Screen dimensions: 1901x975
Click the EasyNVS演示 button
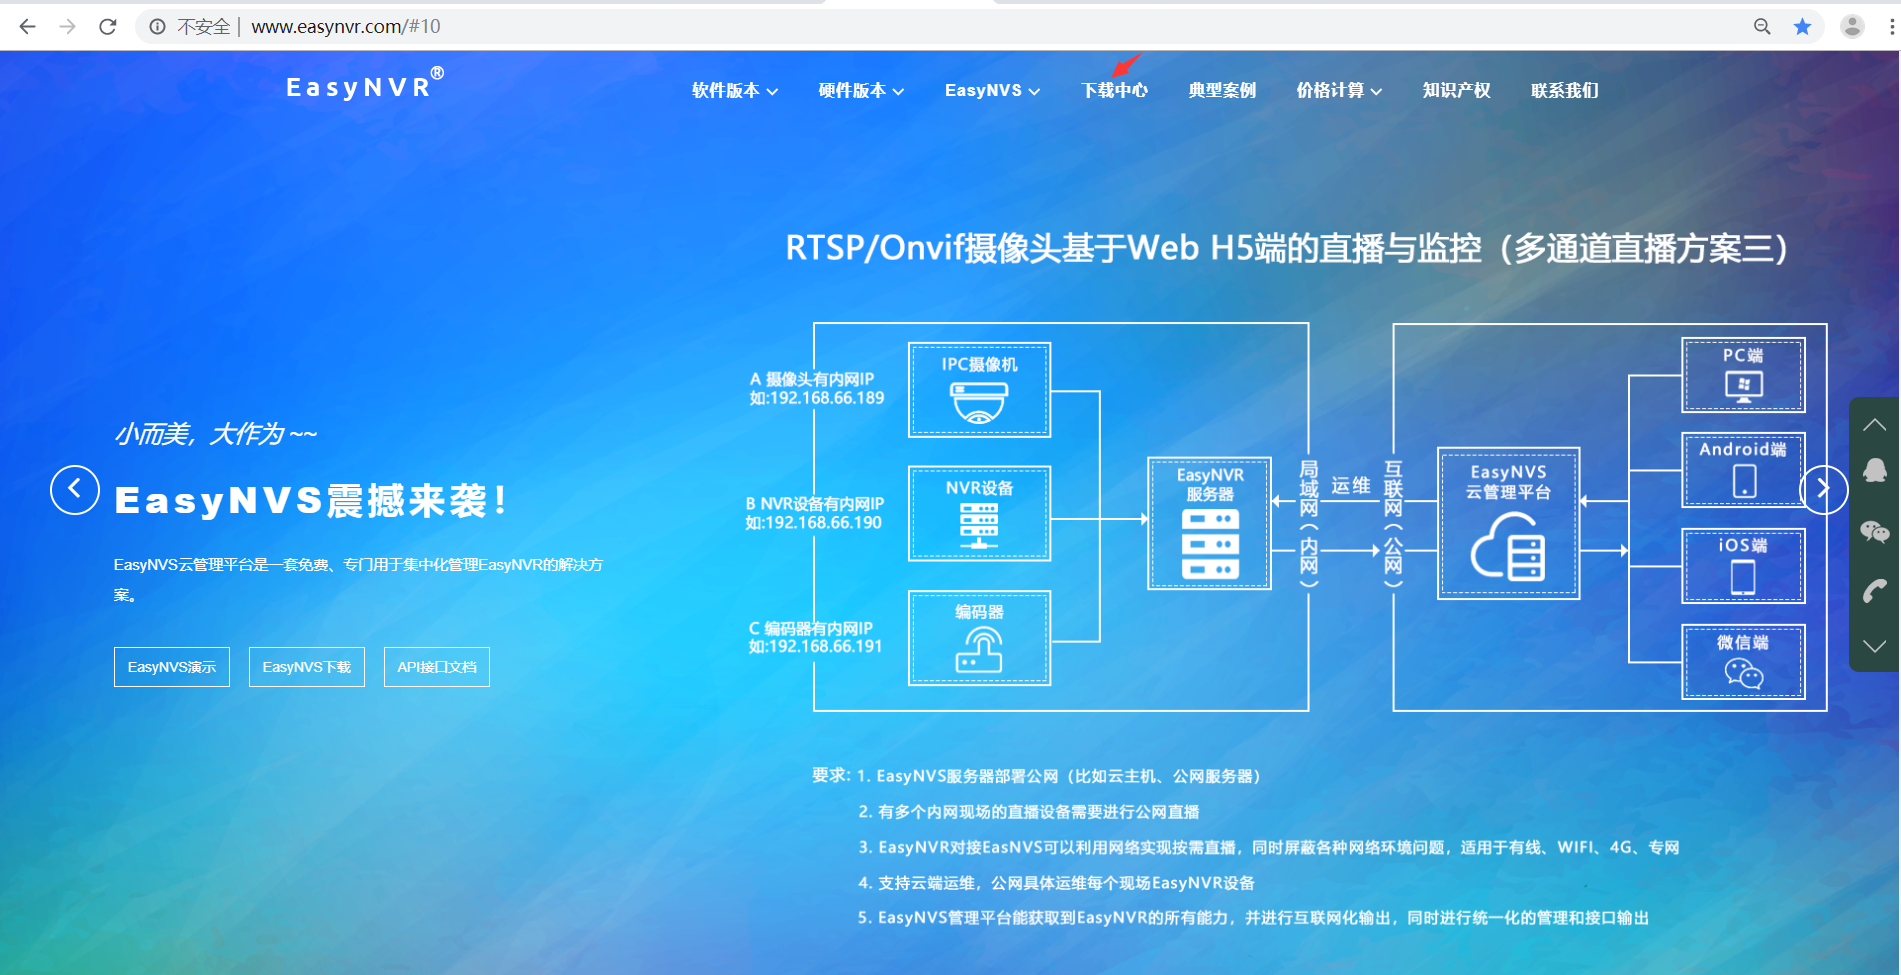[x=172, y=667]
